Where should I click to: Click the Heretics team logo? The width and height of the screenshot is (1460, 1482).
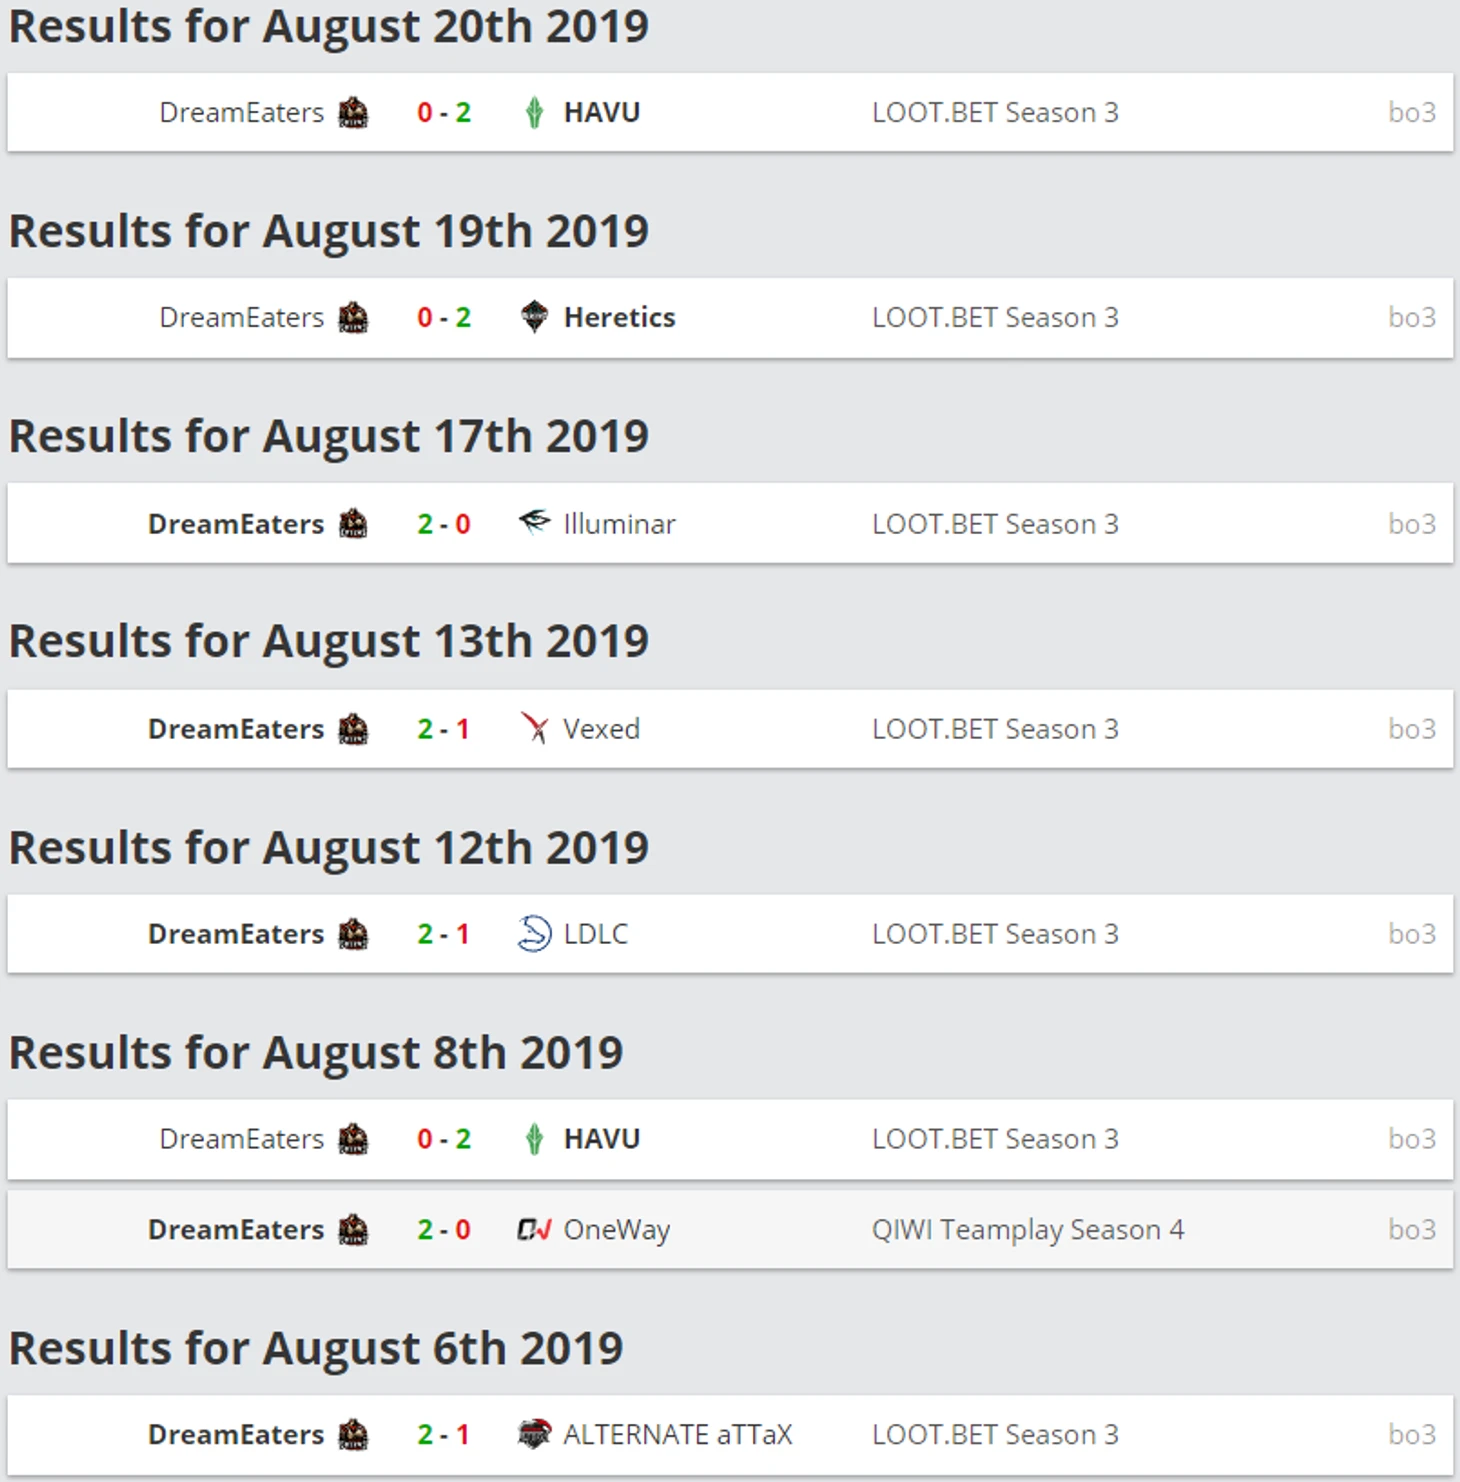(x=534, y=317)
